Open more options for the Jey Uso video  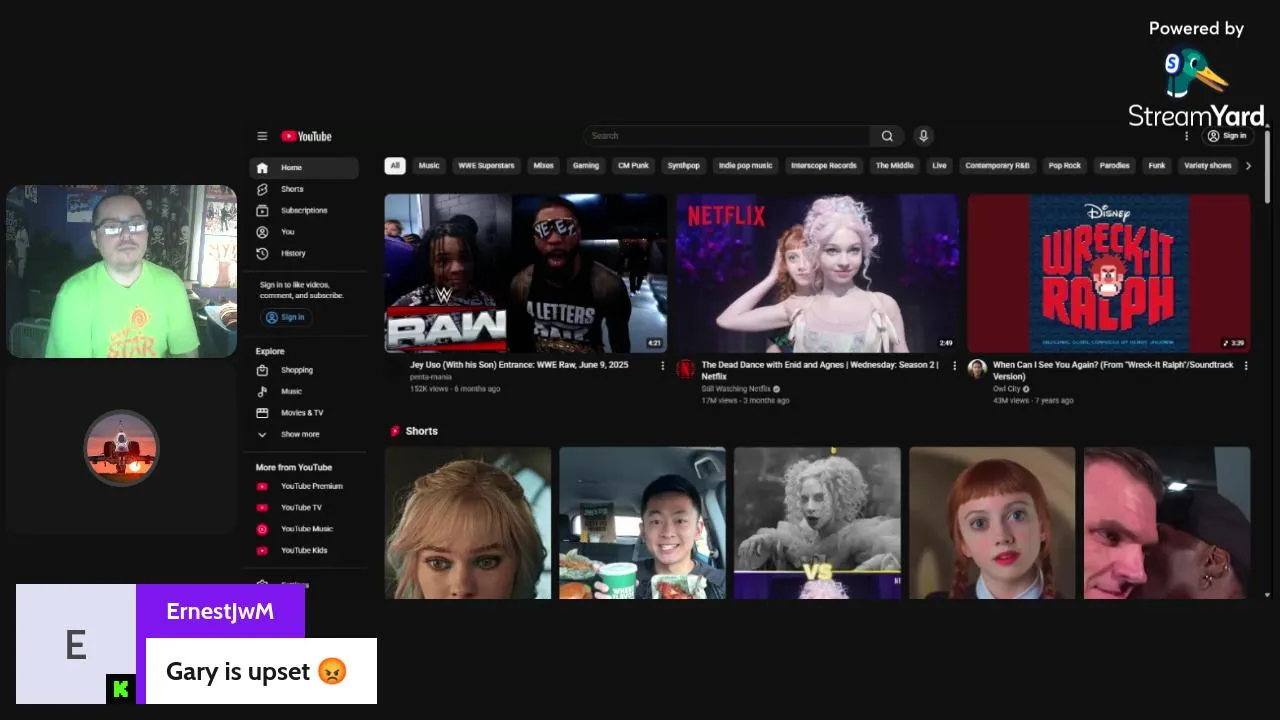662,366
